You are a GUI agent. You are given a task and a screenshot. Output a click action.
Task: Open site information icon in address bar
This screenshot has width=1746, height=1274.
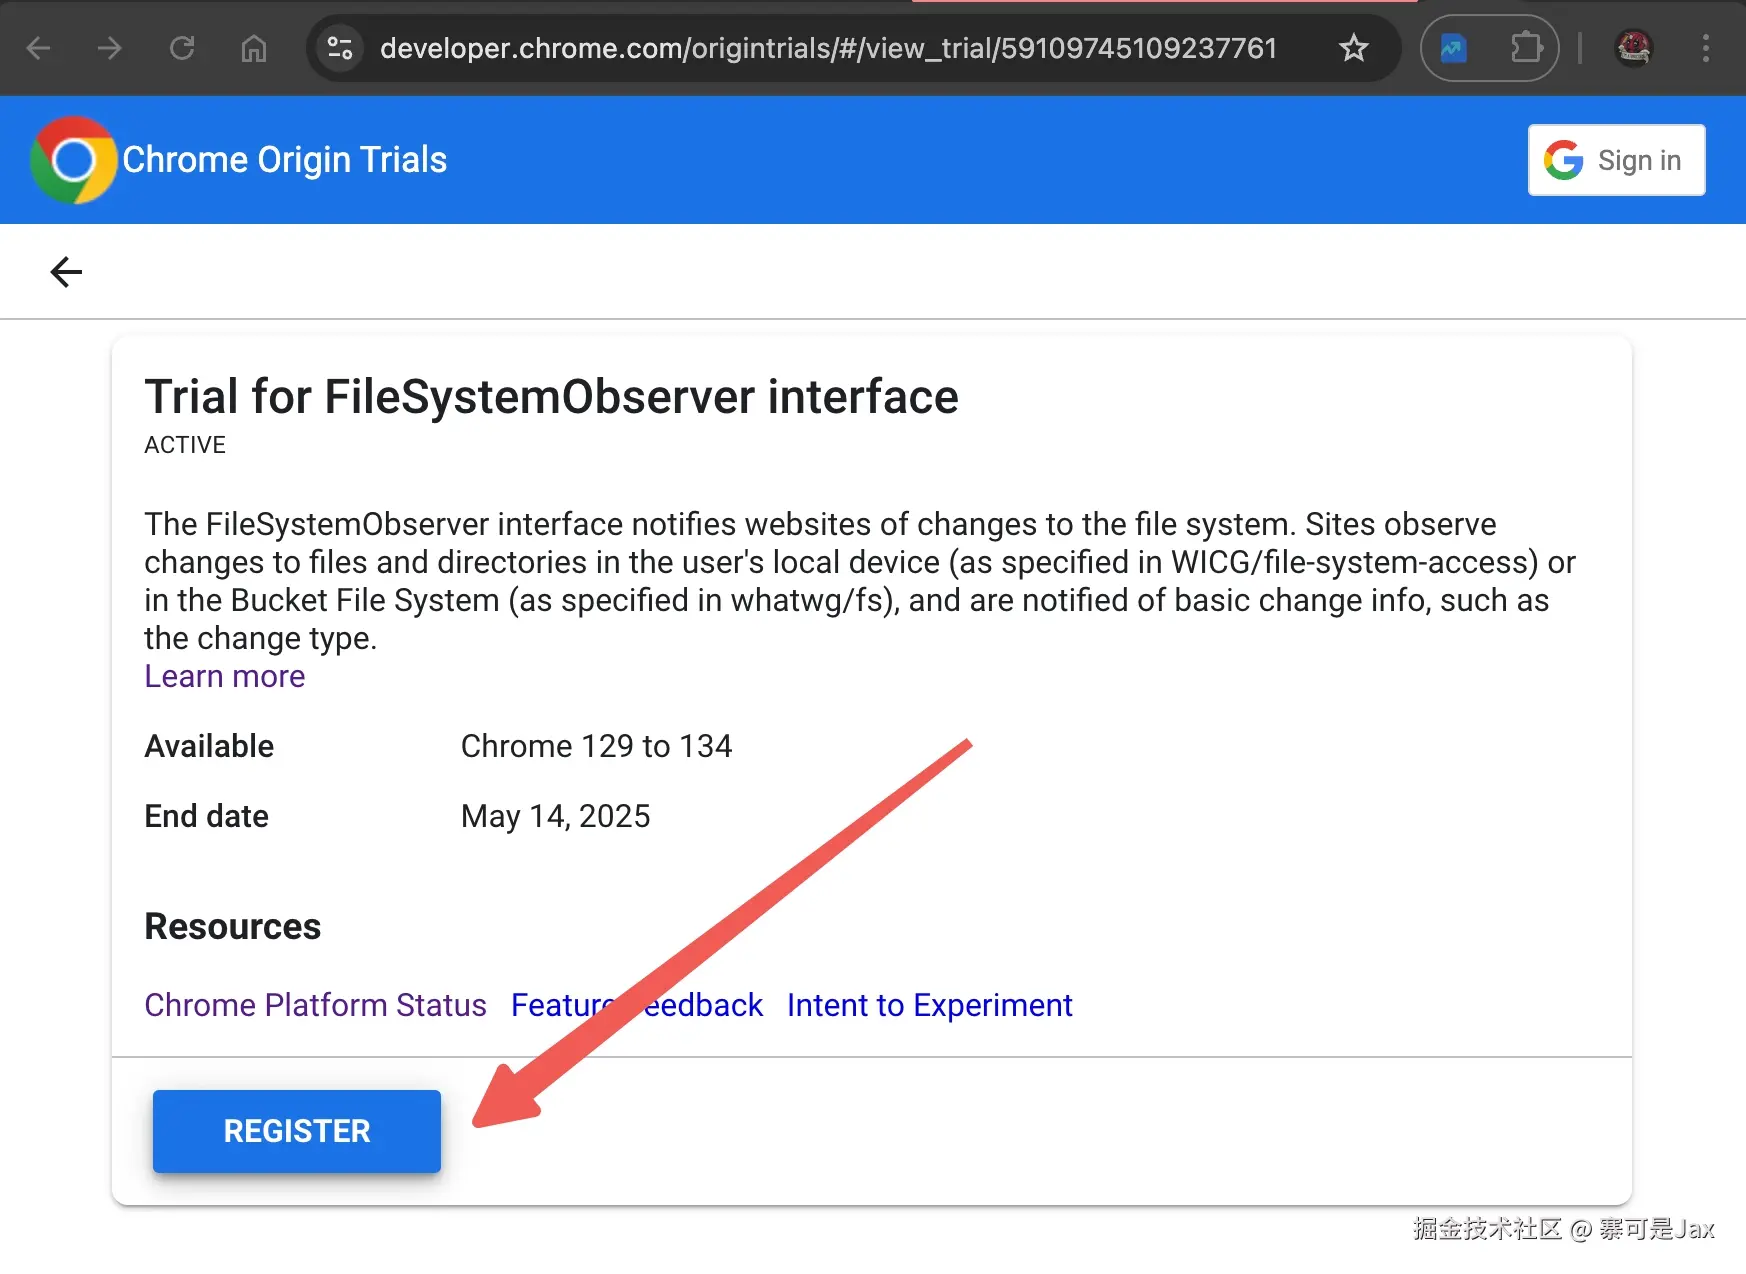pyautogui.click(x=340, y=48)
